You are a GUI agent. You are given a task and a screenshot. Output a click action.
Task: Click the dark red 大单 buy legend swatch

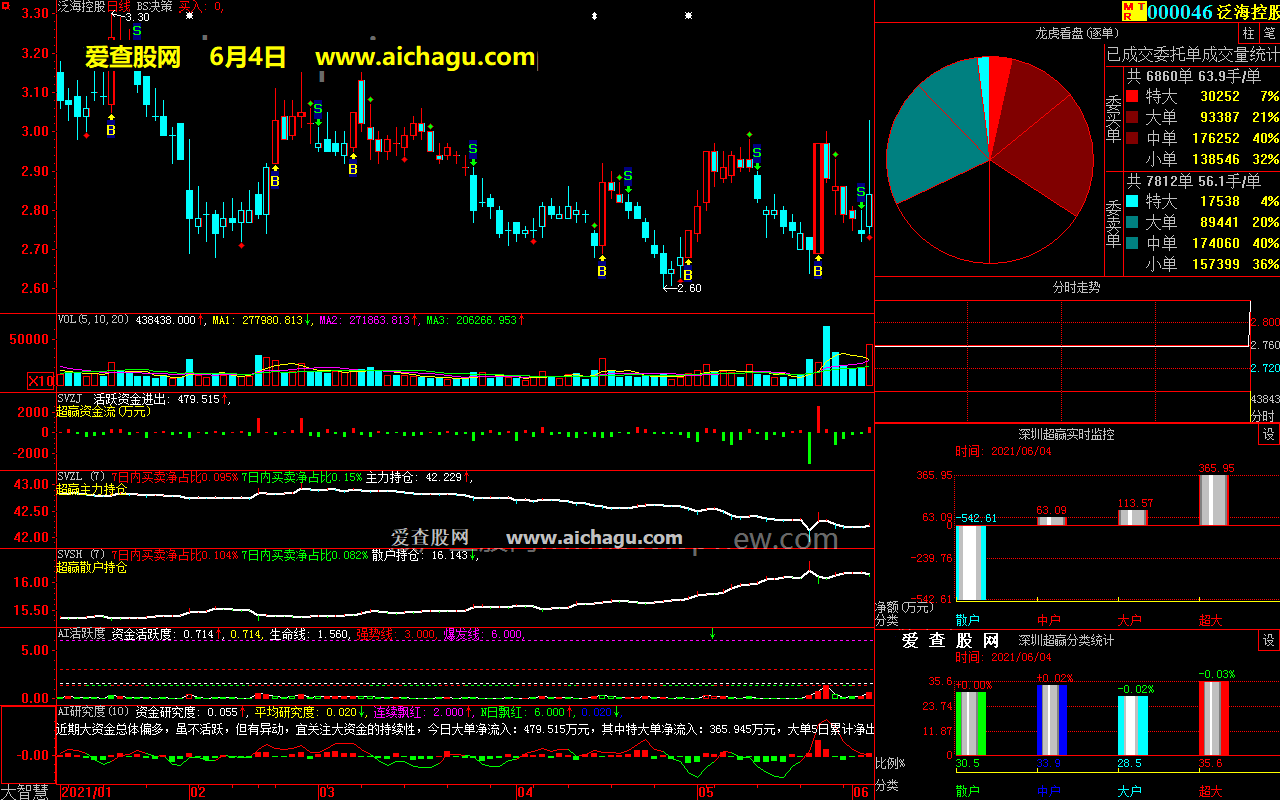click(x=1131, y=118)
